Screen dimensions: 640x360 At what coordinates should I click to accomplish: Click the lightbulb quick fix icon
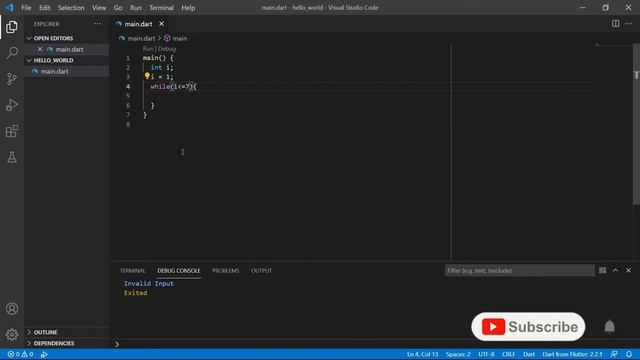click(147, 76)
